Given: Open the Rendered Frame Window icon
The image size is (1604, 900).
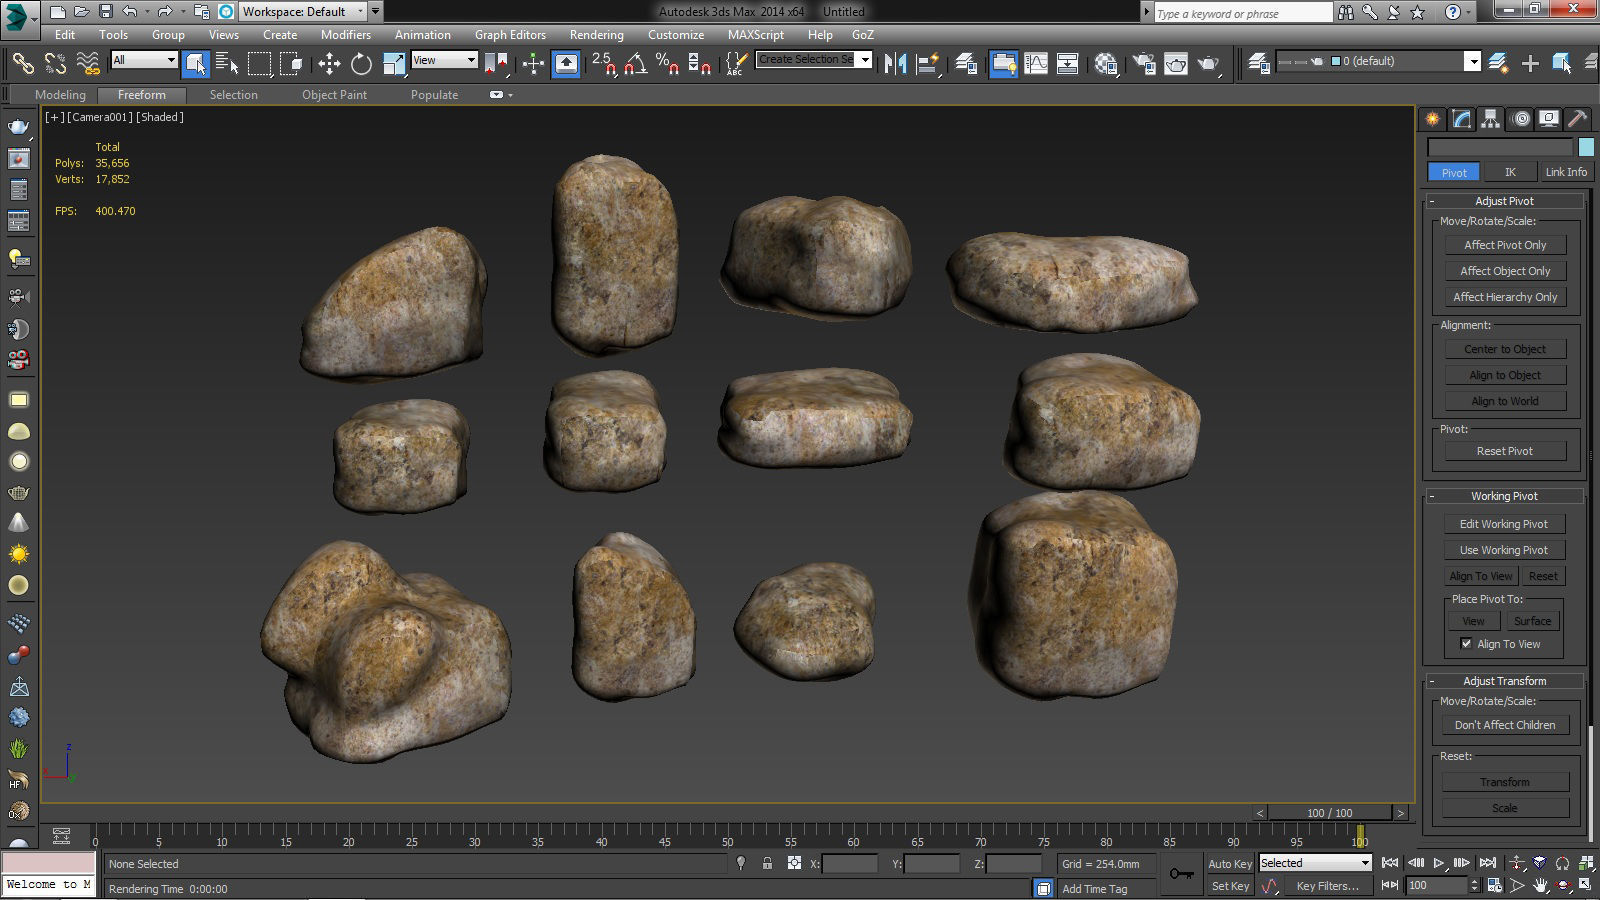Looking at the screenshot, I should tap(1176, 63).
